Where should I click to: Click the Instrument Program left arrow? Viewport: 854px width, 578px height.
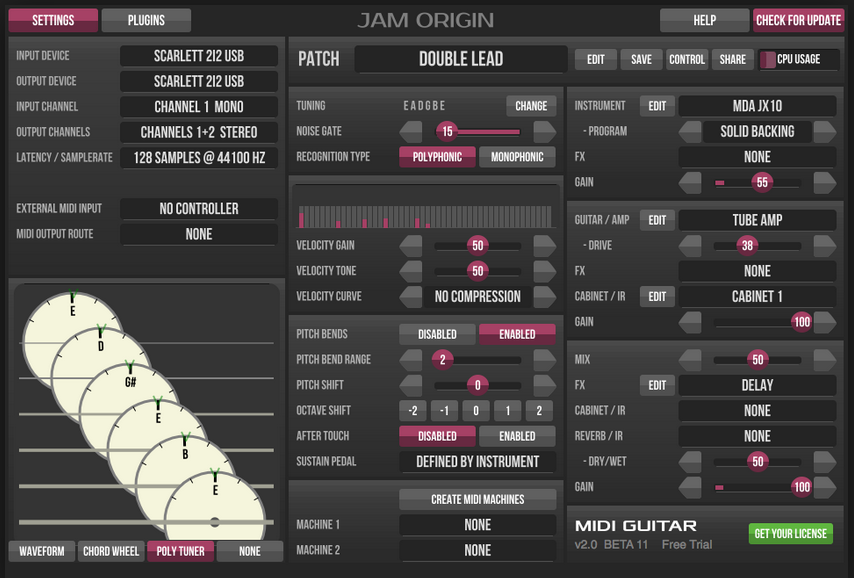(690, 132)
